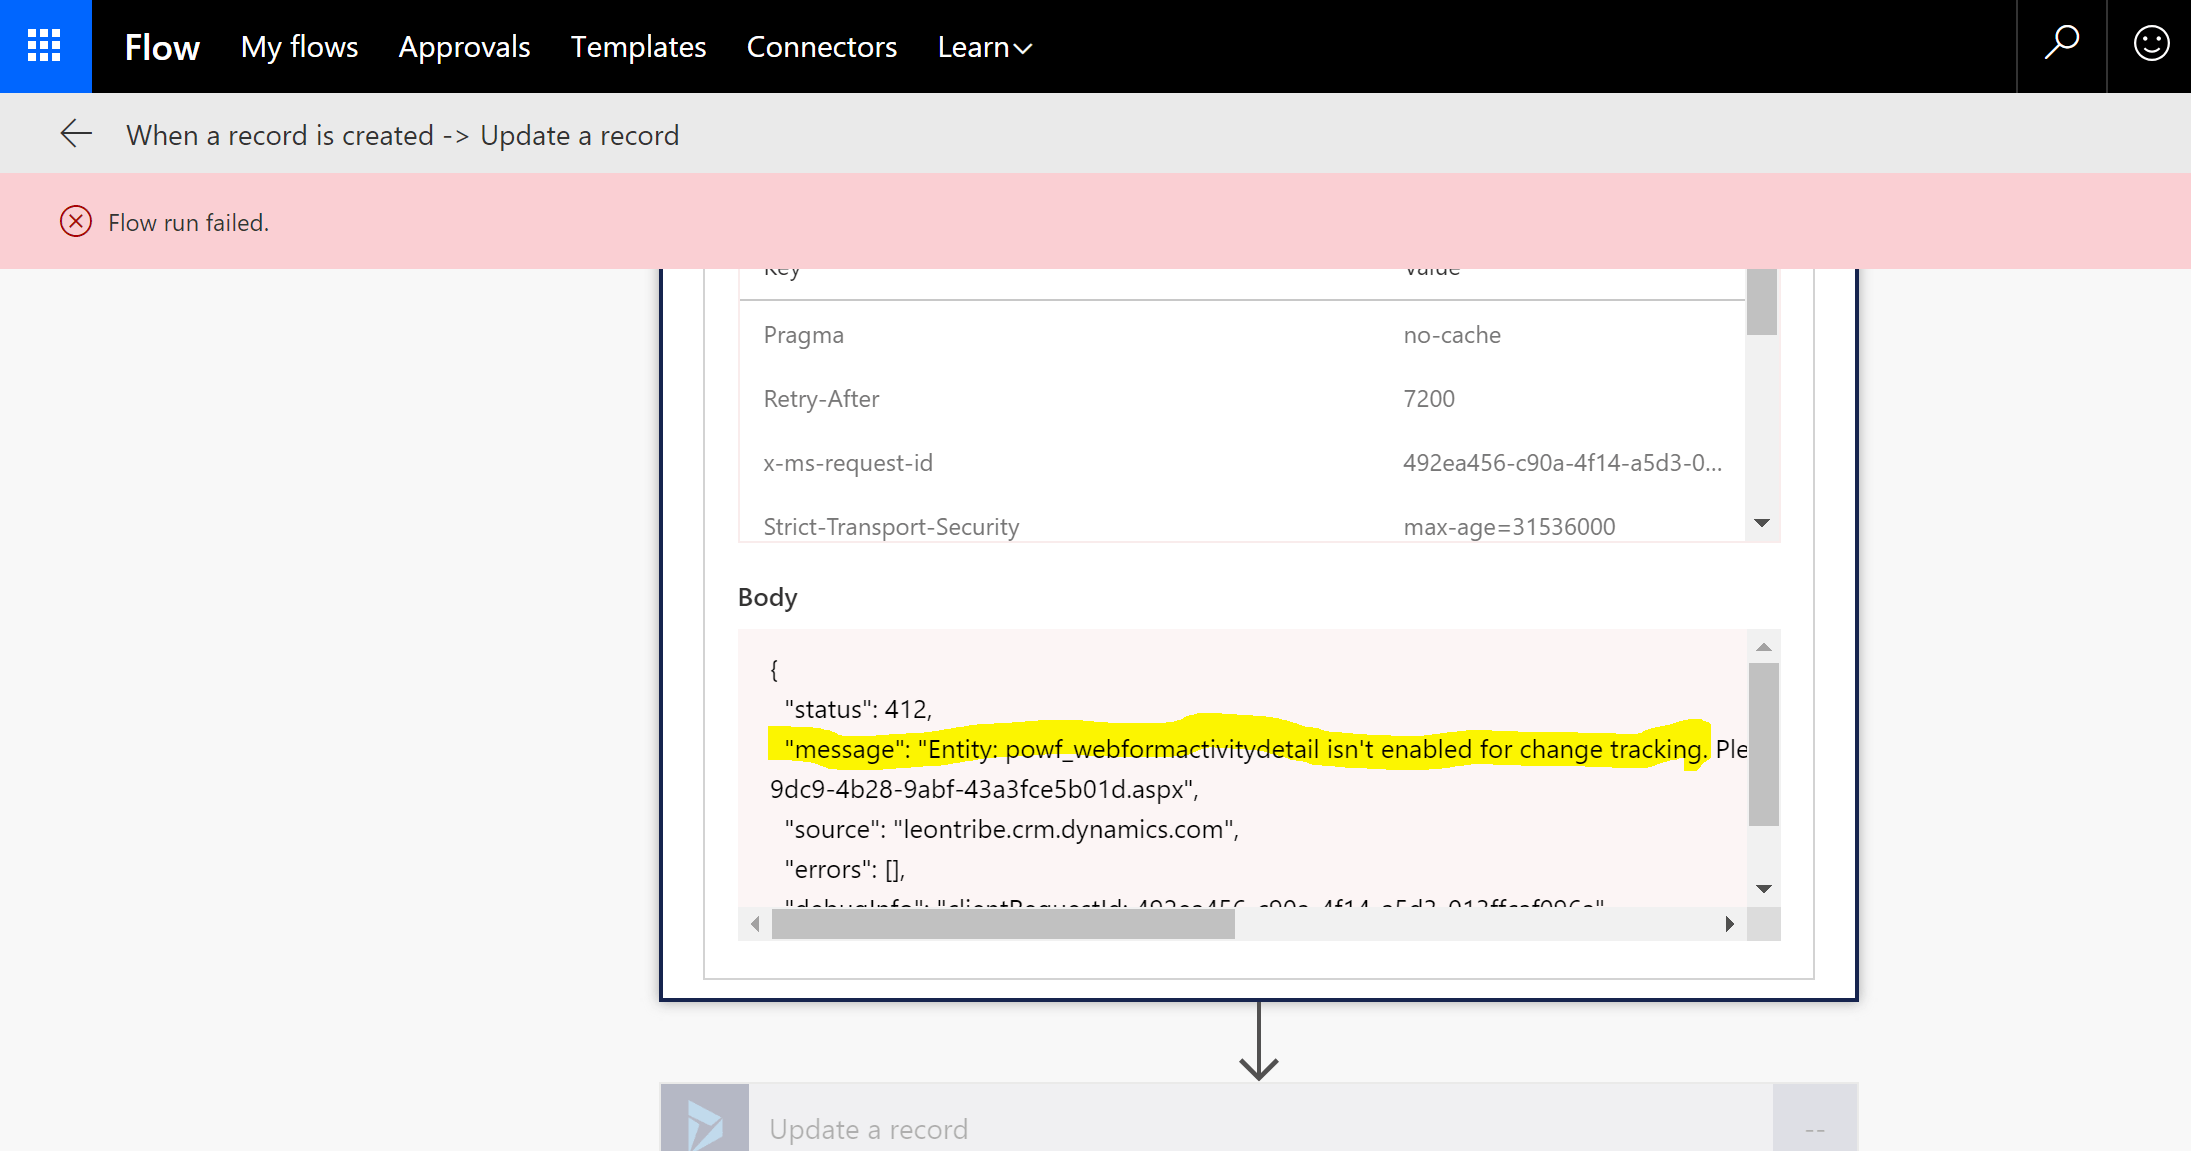Viewport: 2191px width, 1151px height.
Task: Click the smiley feedback icon
Action: pos(2150,45)
